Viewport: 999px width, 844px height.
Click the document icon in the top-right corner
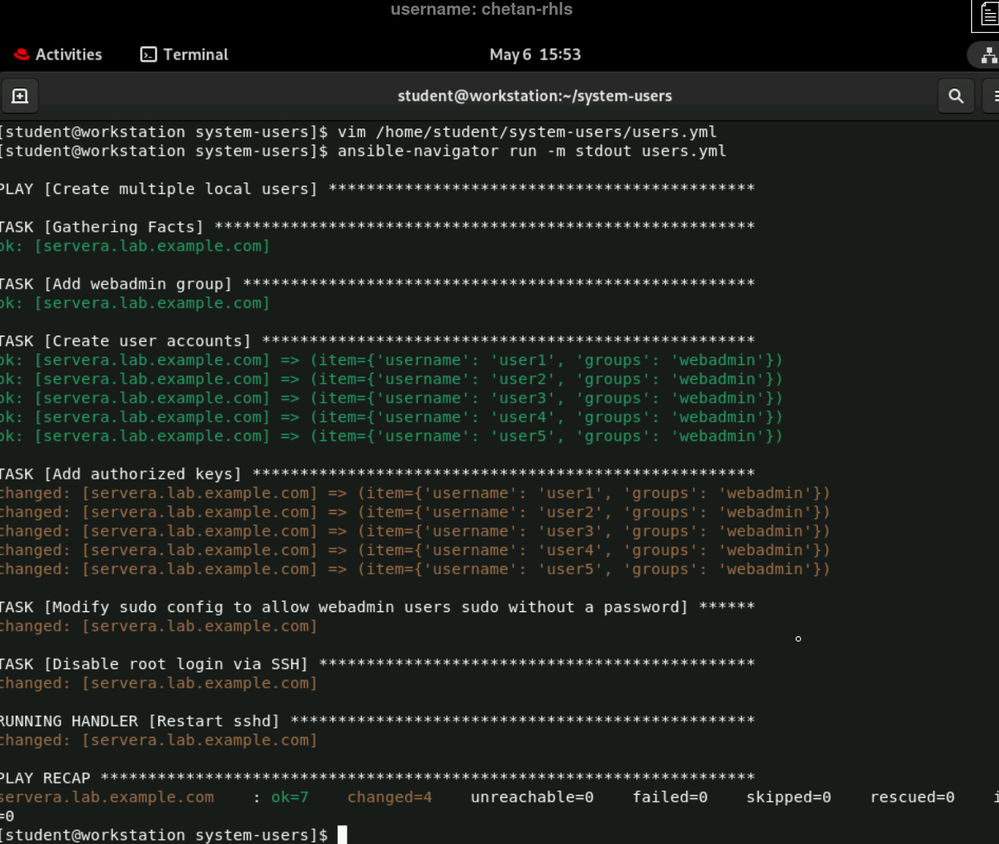987,16
